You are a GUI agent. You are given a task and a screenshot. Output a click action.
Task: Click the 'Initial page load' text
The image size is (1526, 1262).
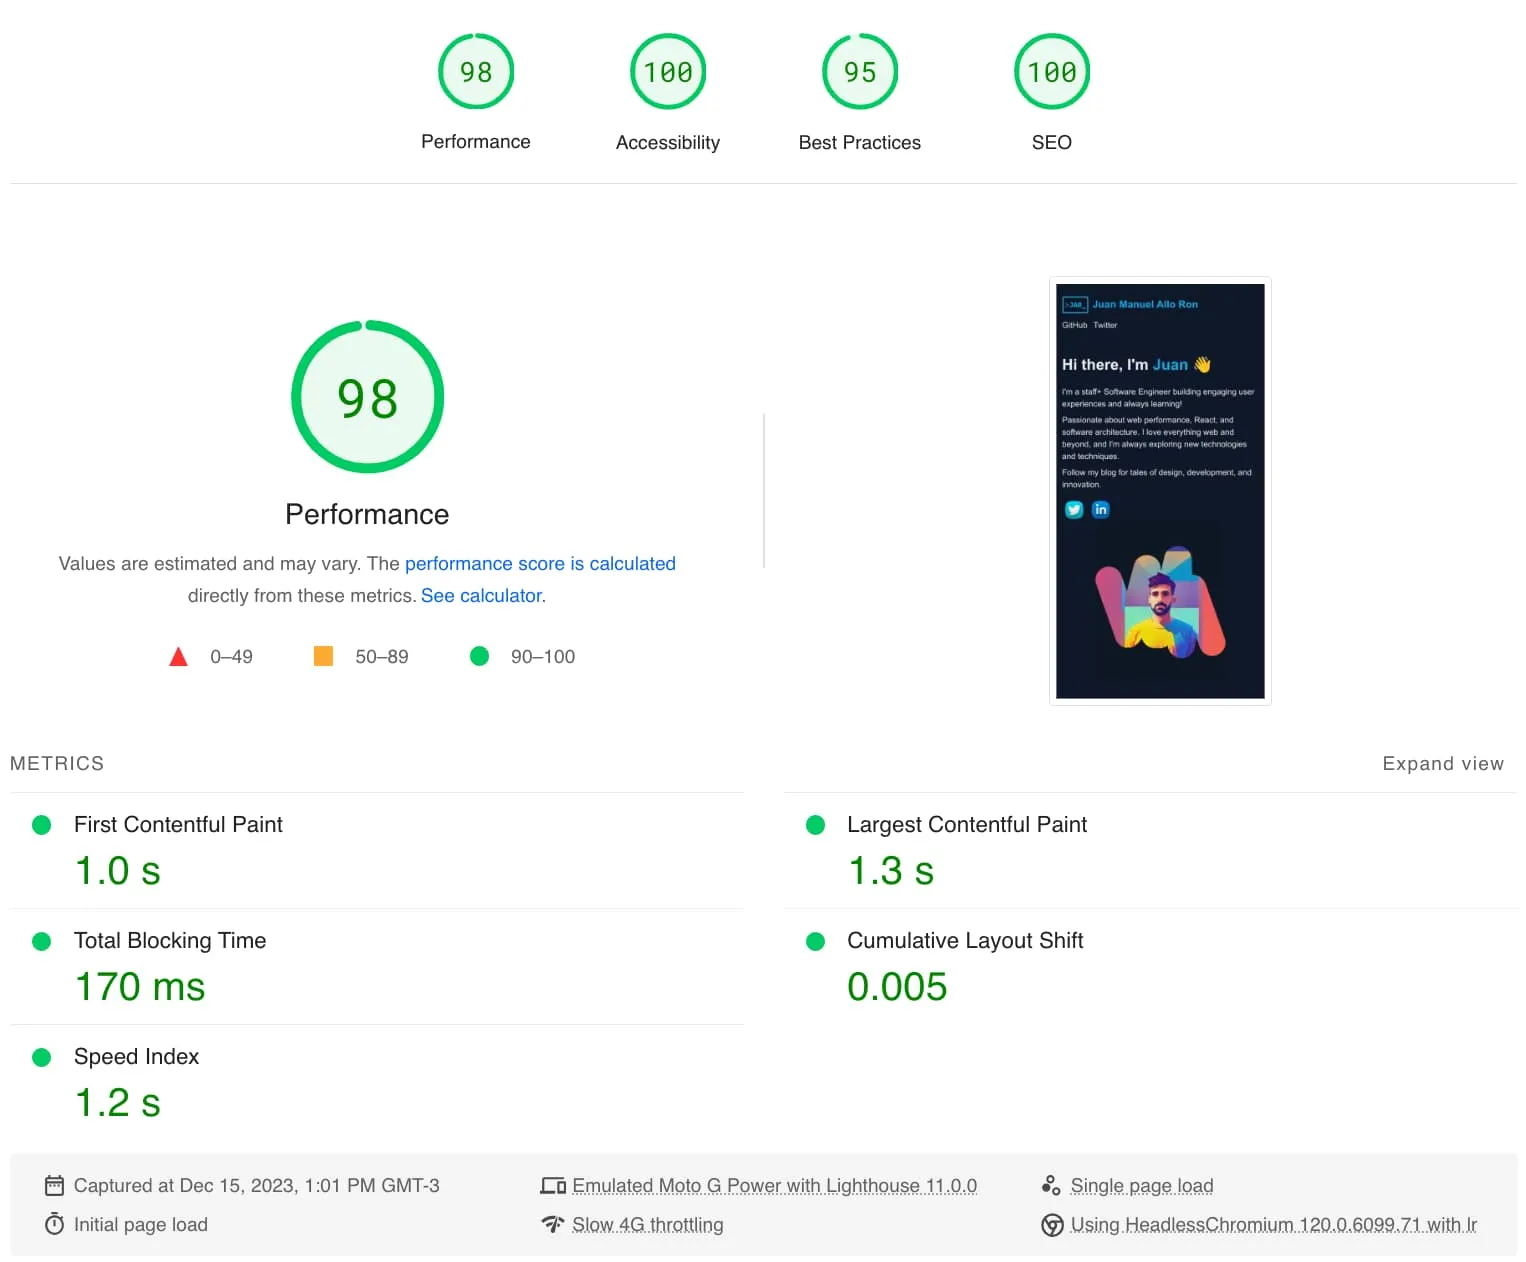pyautogui.click(x=141, y=1225)
